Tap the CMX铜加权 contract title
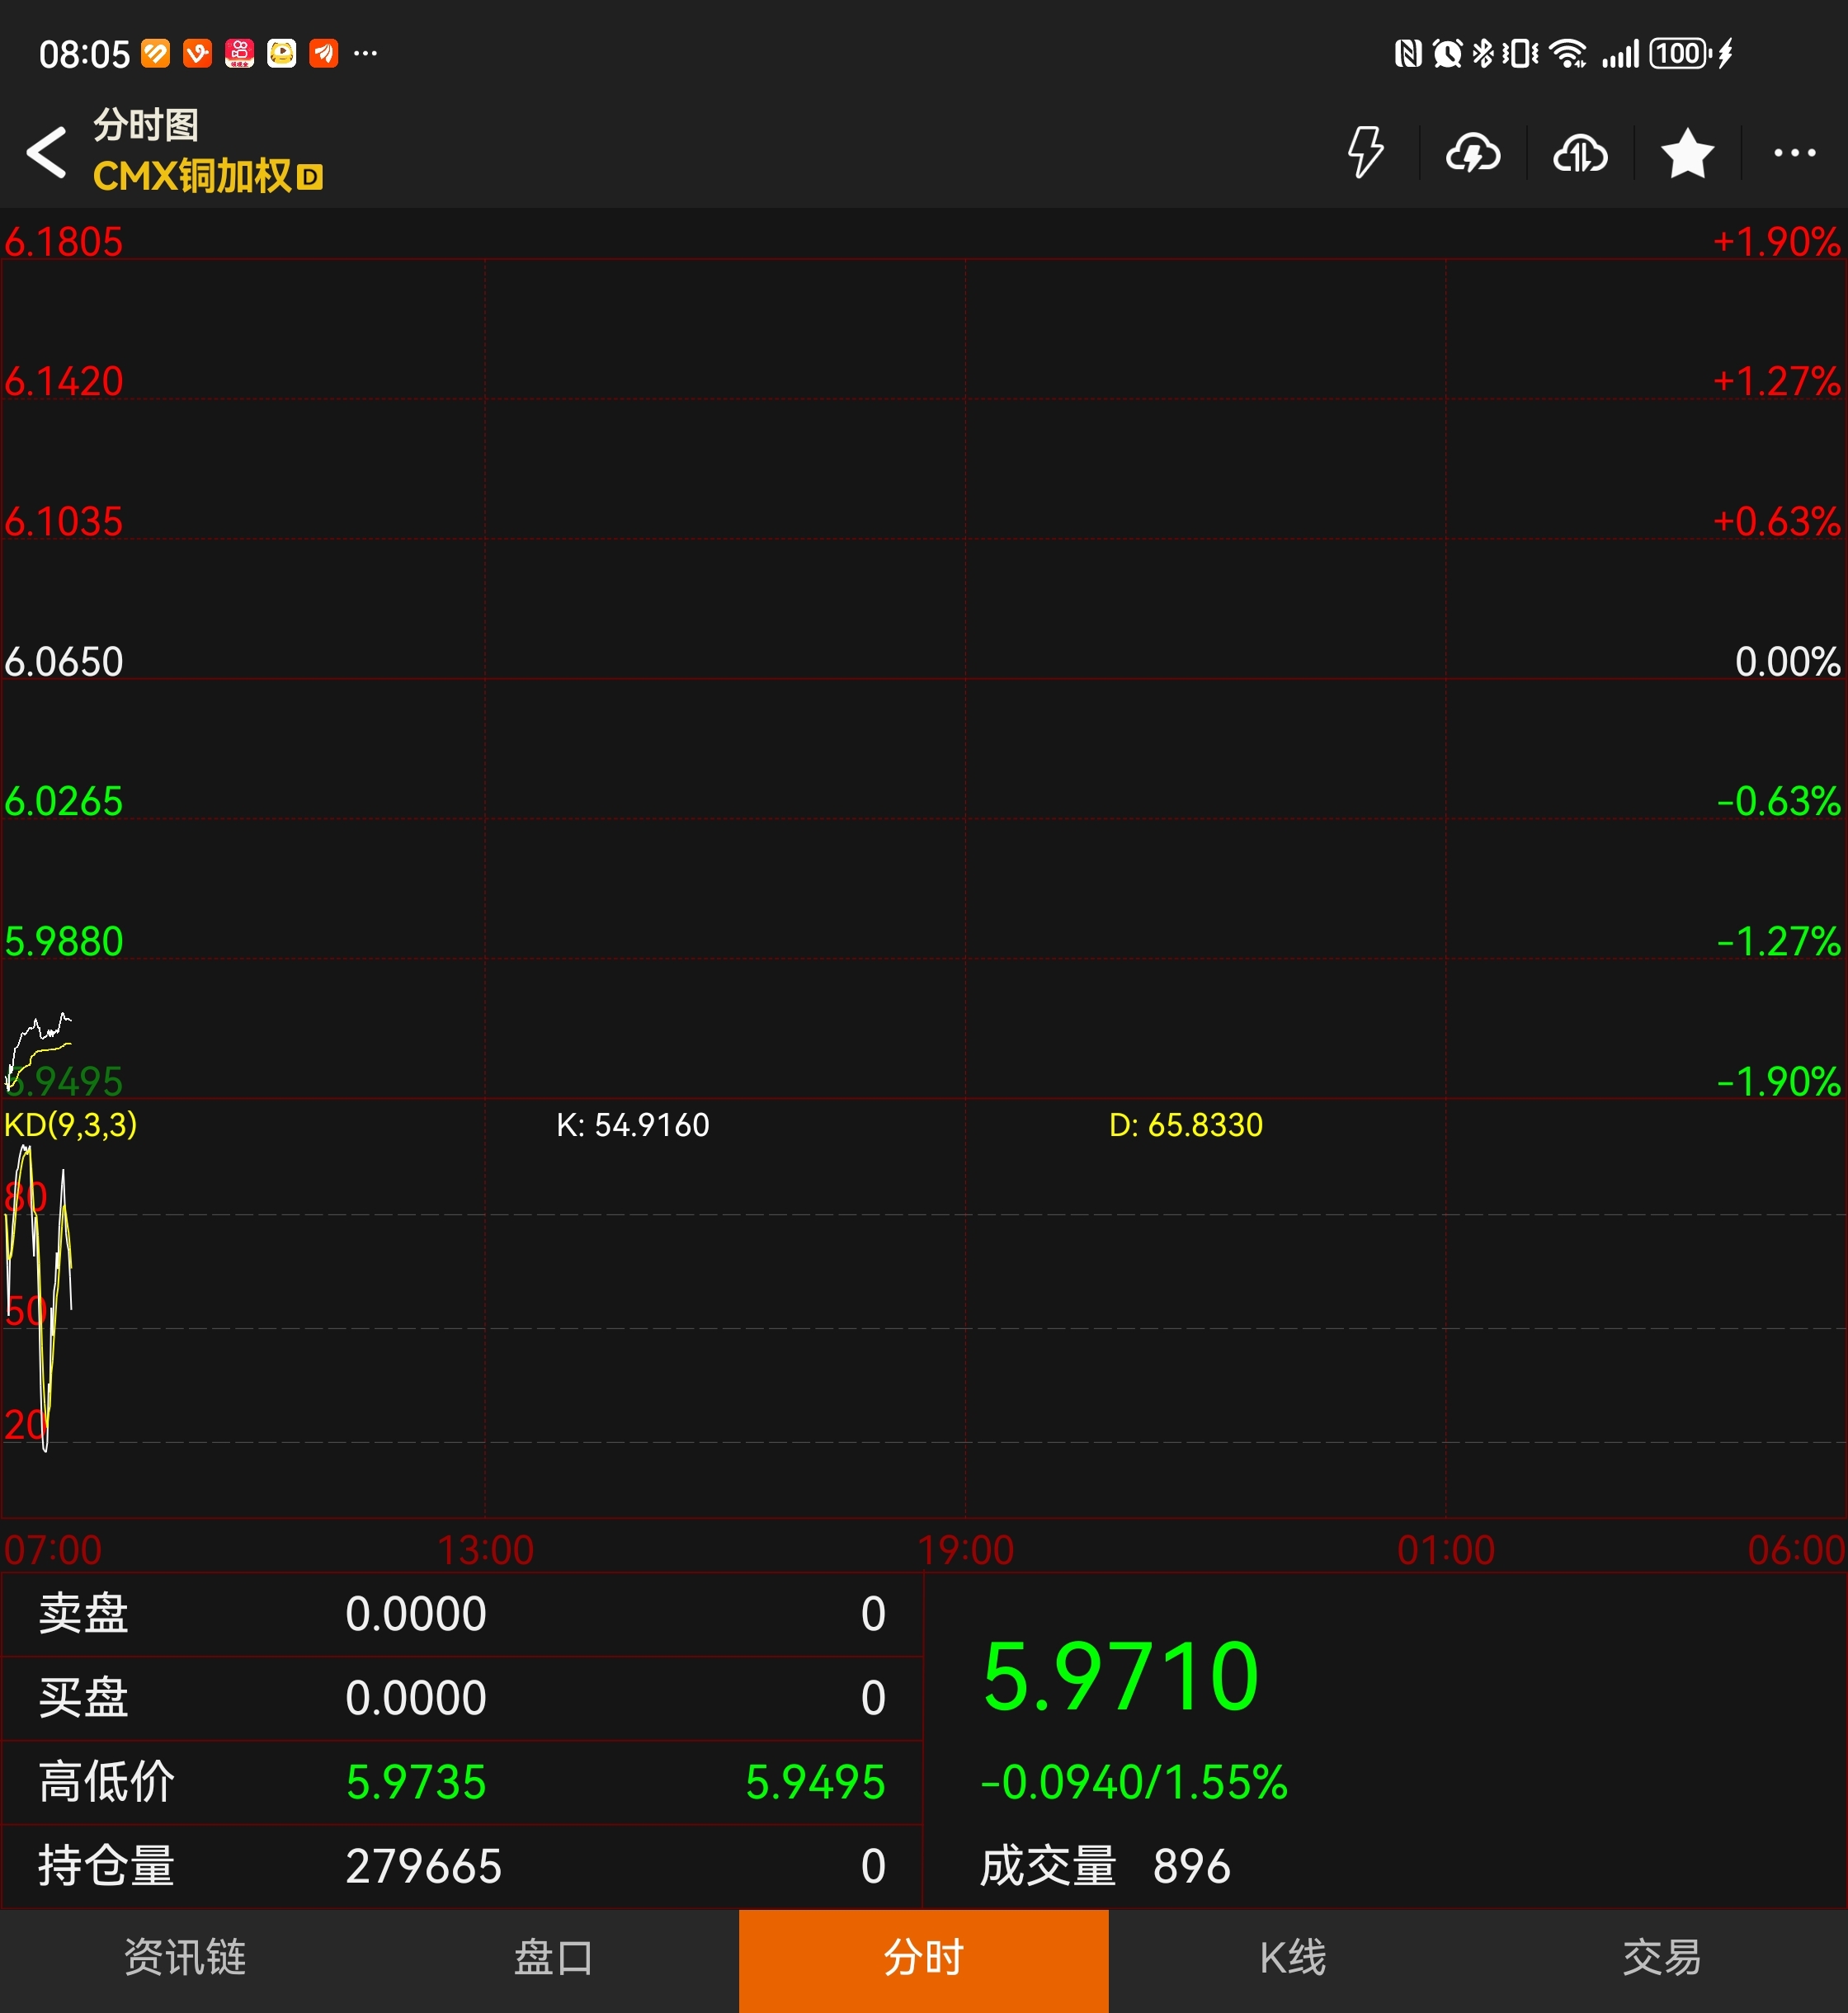Viewport: 1848px width, 2013px height. tap(192, 177)
